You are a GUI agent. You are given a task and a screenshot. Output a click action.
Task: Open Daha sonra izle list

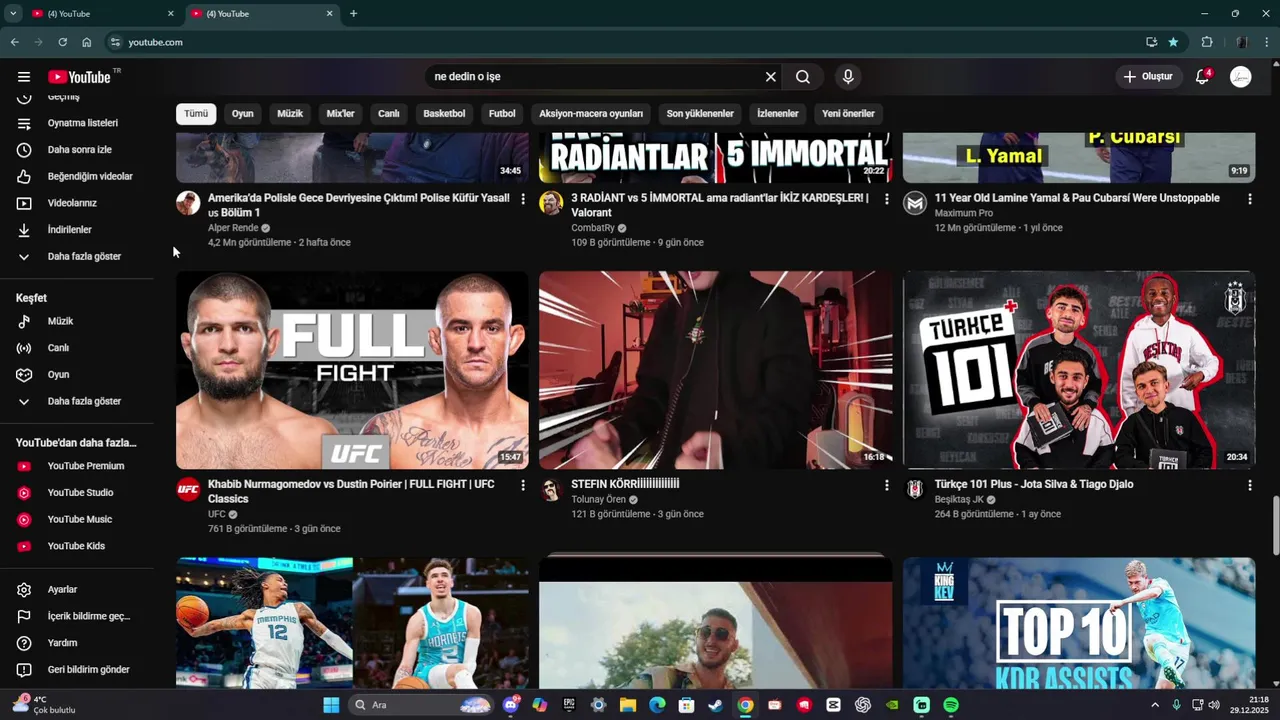[80, 150]
